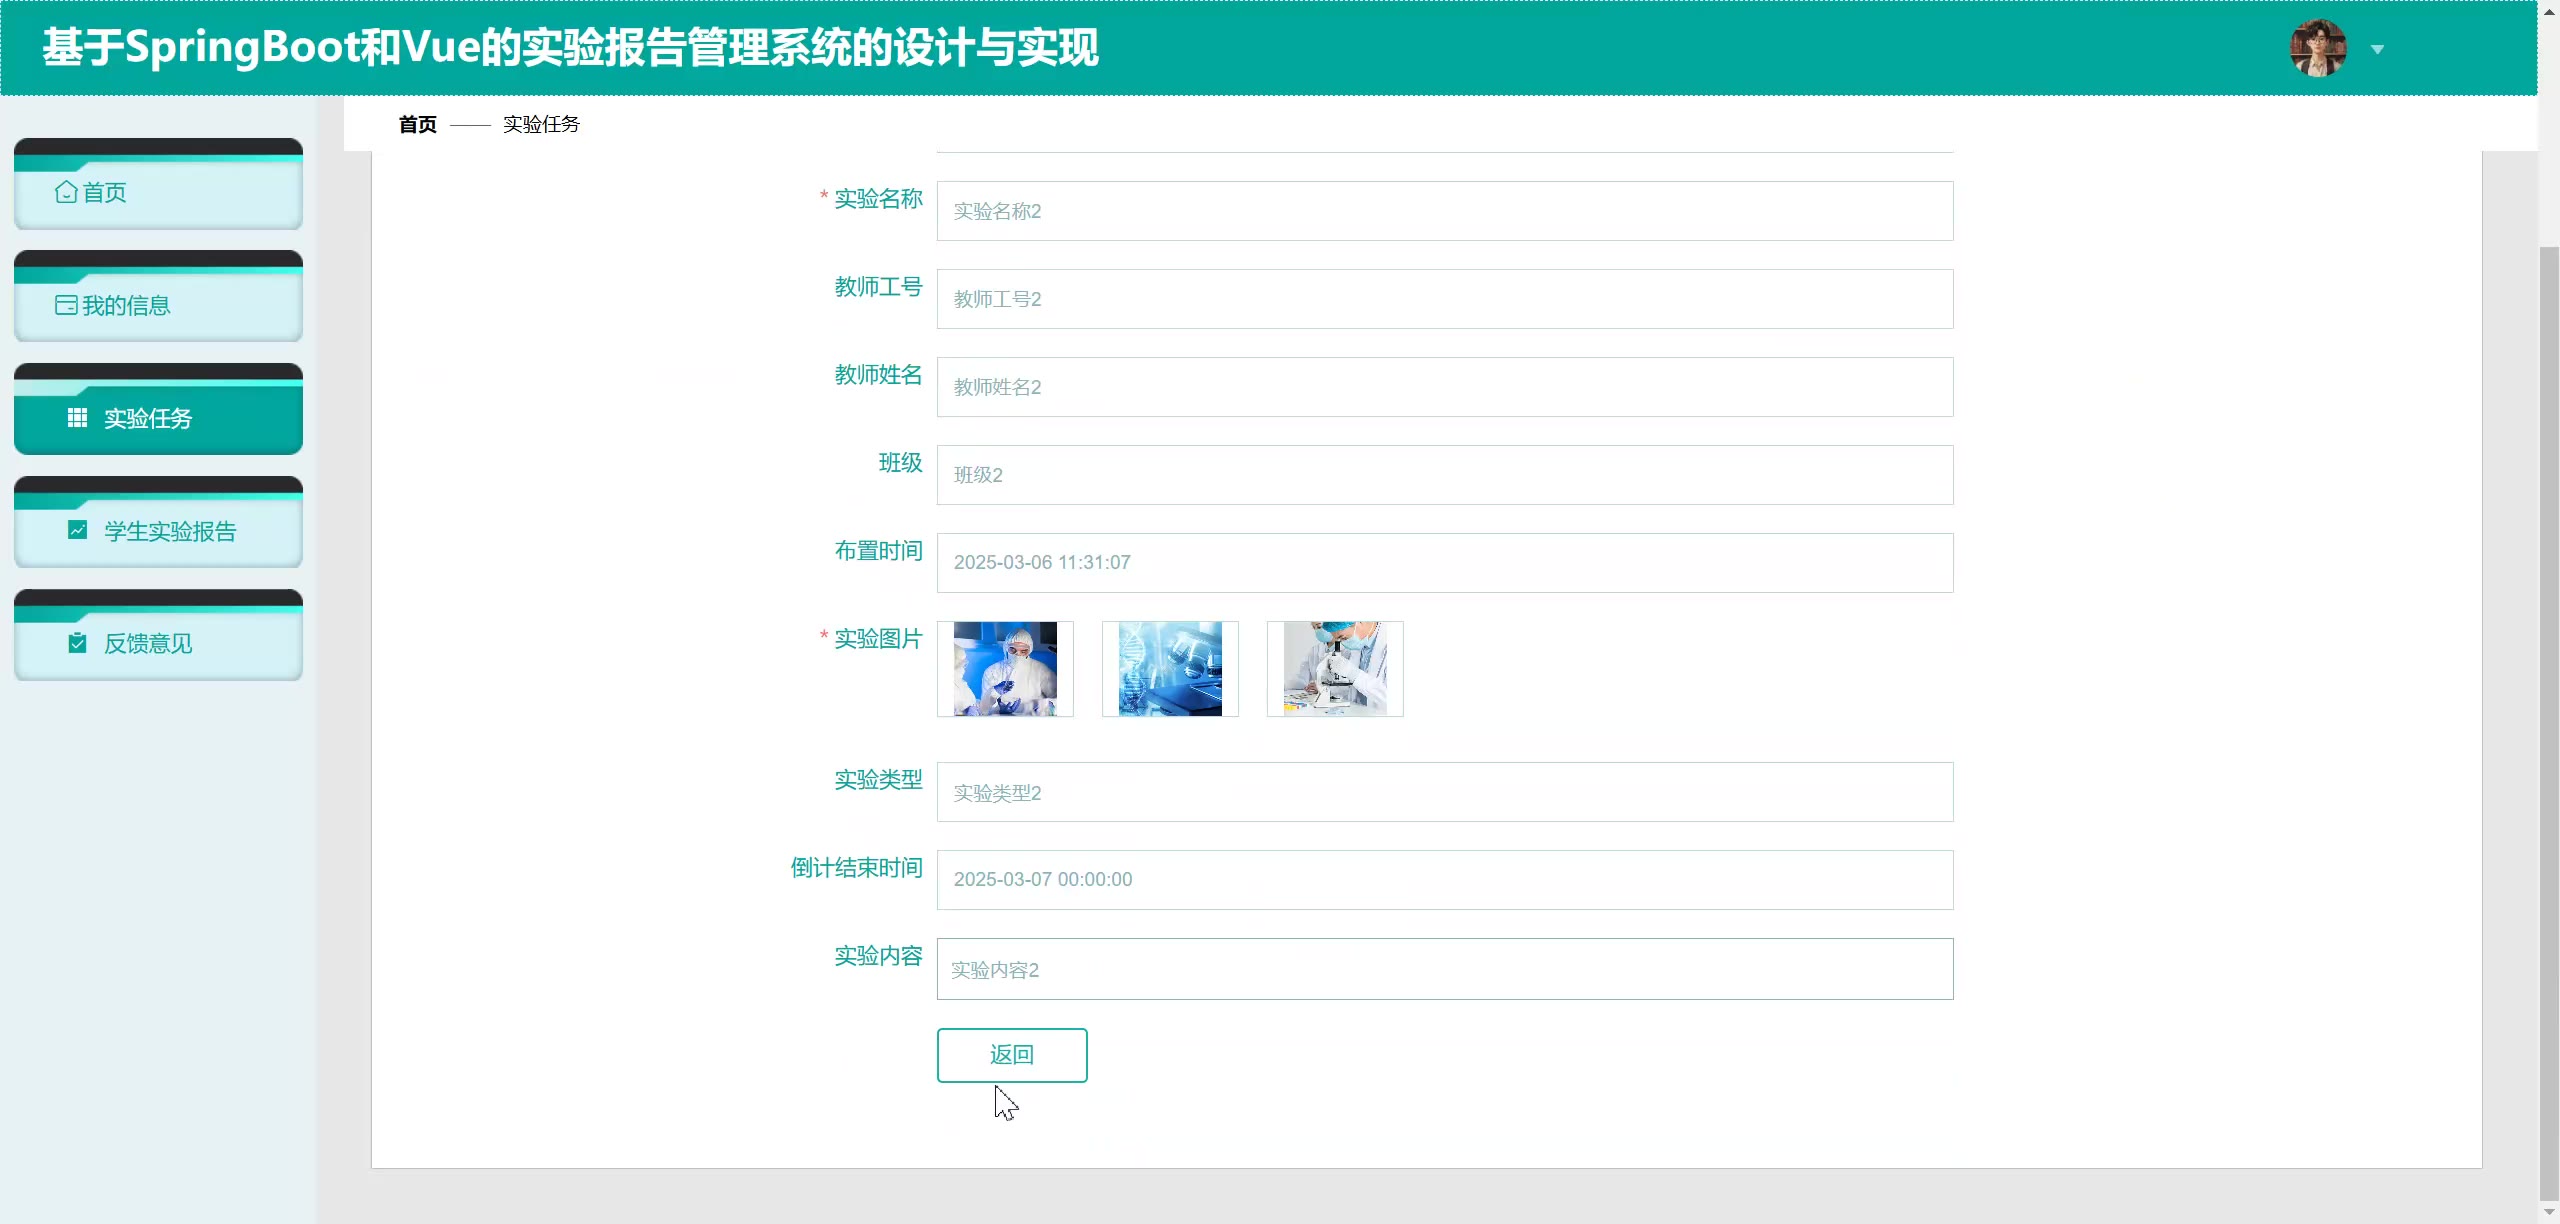2560x1224 pixels.
Task: Click the user avatar in header
Action: pos(2318,48)
